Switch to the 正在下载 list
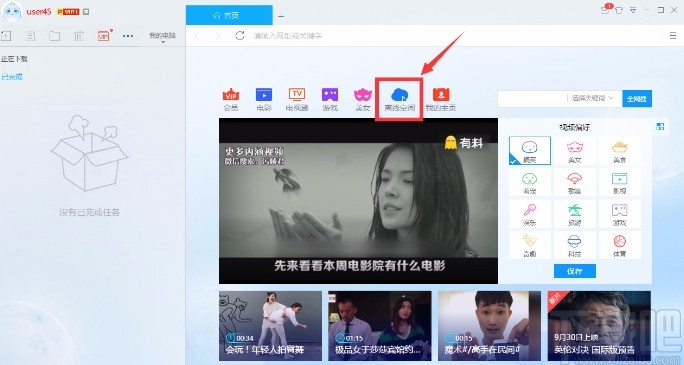Screen dimensions: 684x365 [14, 59]
